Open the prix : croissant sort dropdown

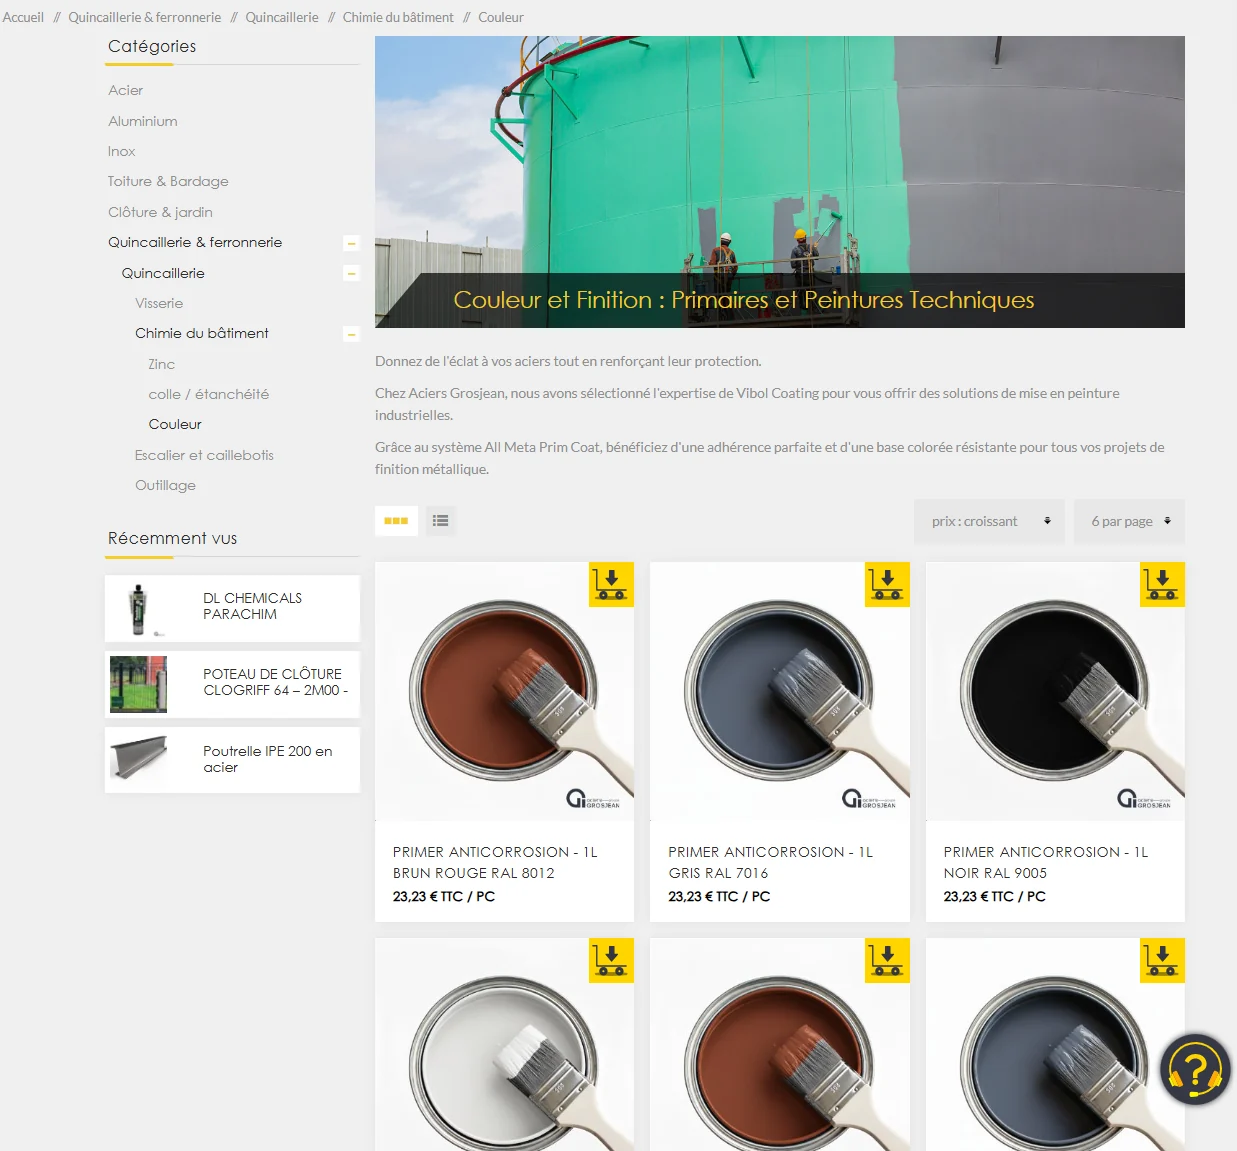coord(989,521)
